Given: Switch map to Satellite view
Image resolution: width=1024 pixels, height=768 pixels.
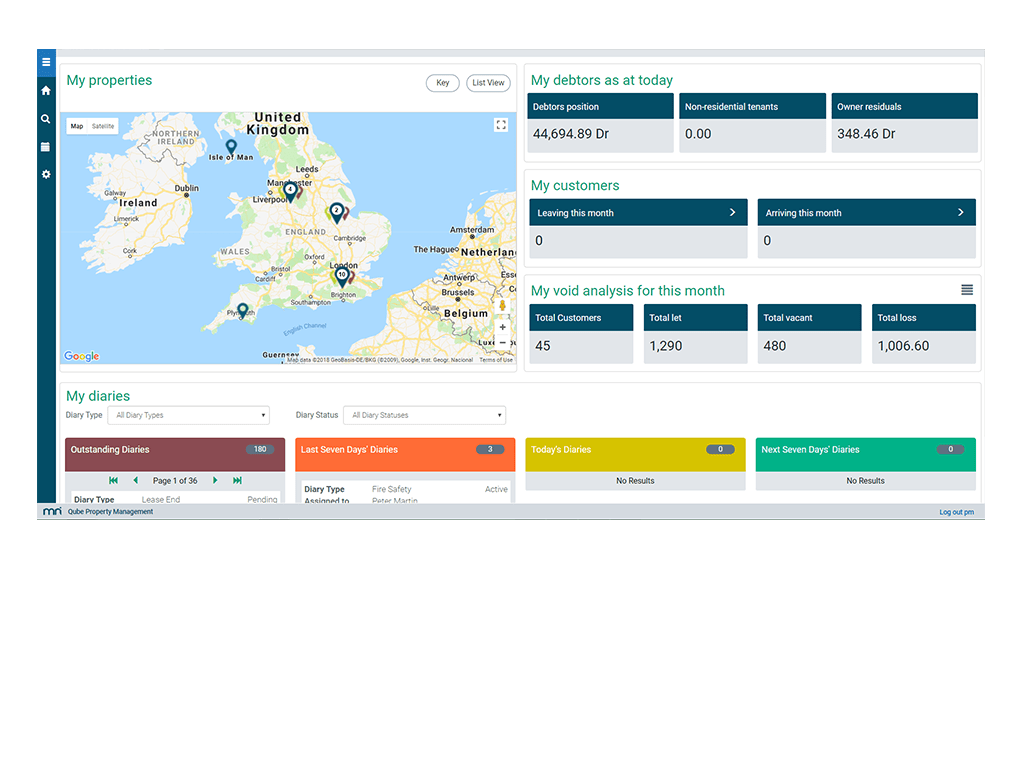Looking at the screenshot, I should click(103, 127).
